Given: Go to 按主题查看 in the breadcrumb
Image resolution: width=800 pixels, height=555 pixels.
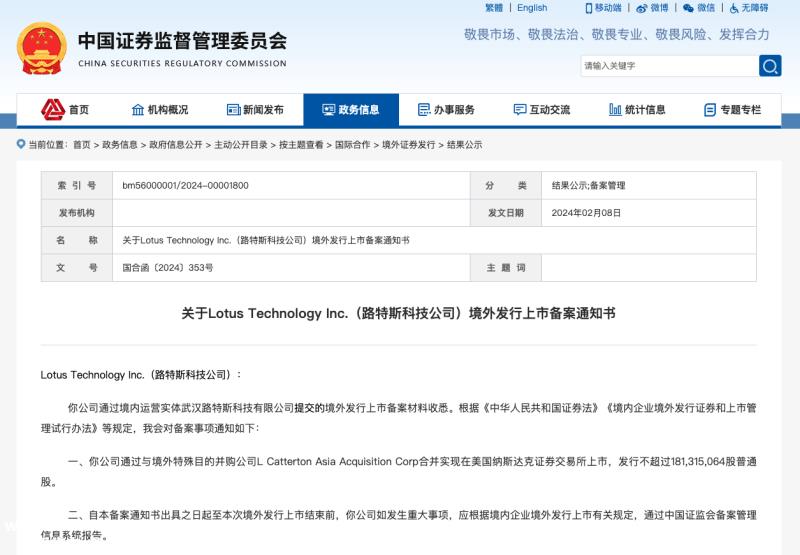Looking at the screenshot, I should [x=301, y=145].
